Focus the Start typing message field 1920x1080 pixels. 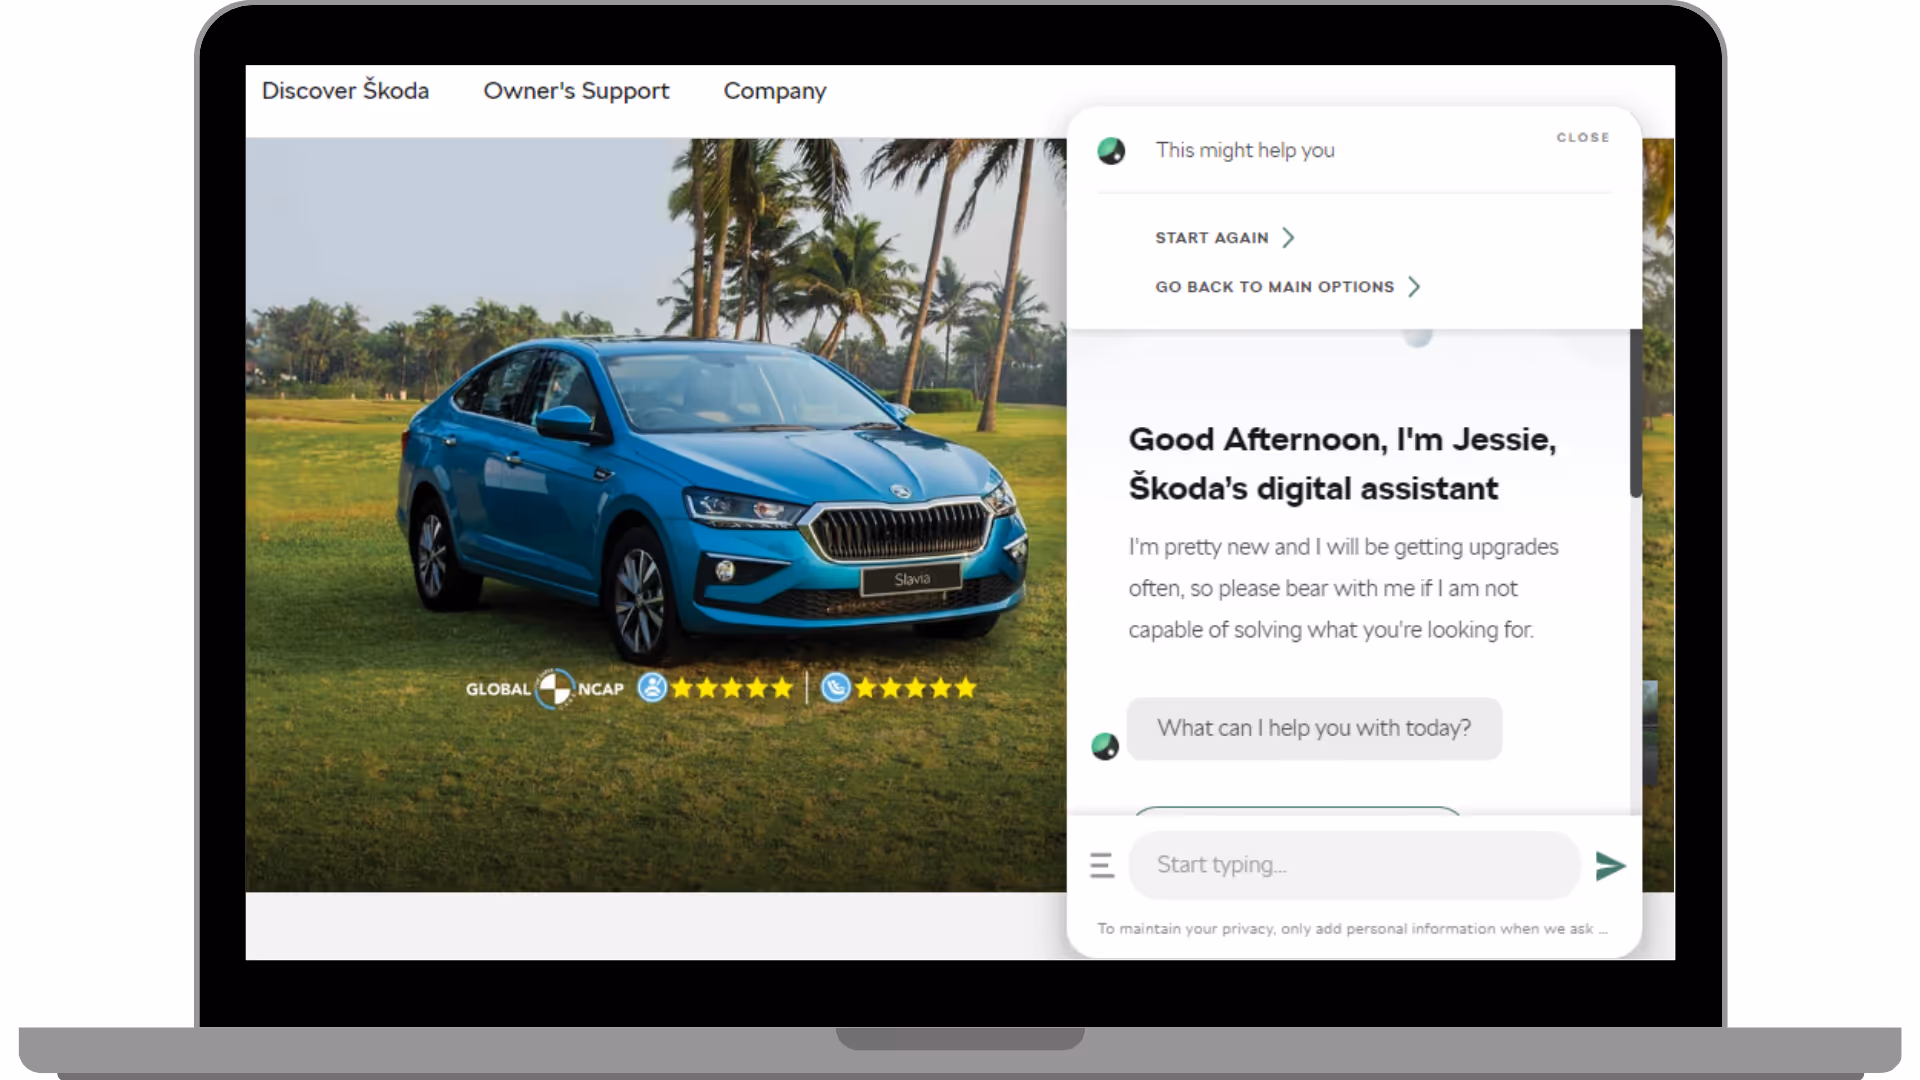tap(1353, 865)
